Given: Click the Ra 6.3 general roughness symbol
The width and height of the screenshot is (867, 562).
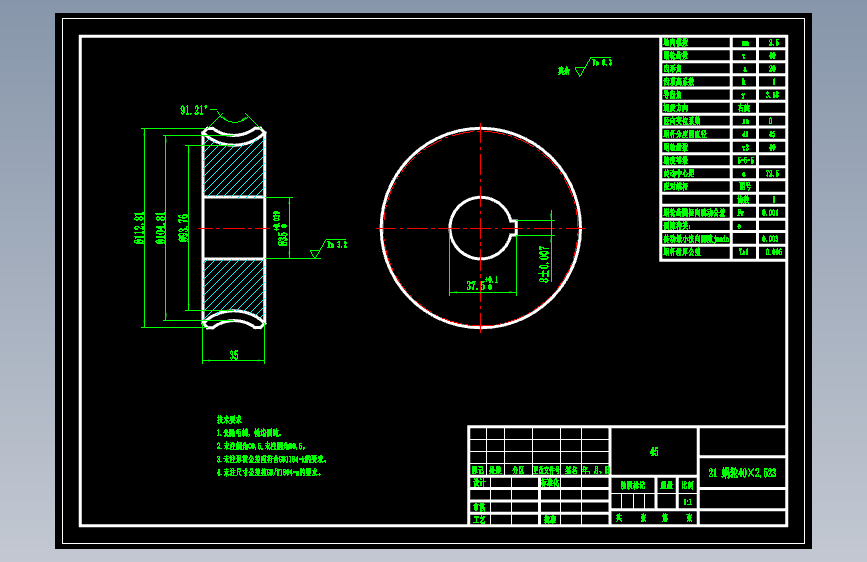Looking at the screenshot, I should pyautogui.click(x=593, y=66).
